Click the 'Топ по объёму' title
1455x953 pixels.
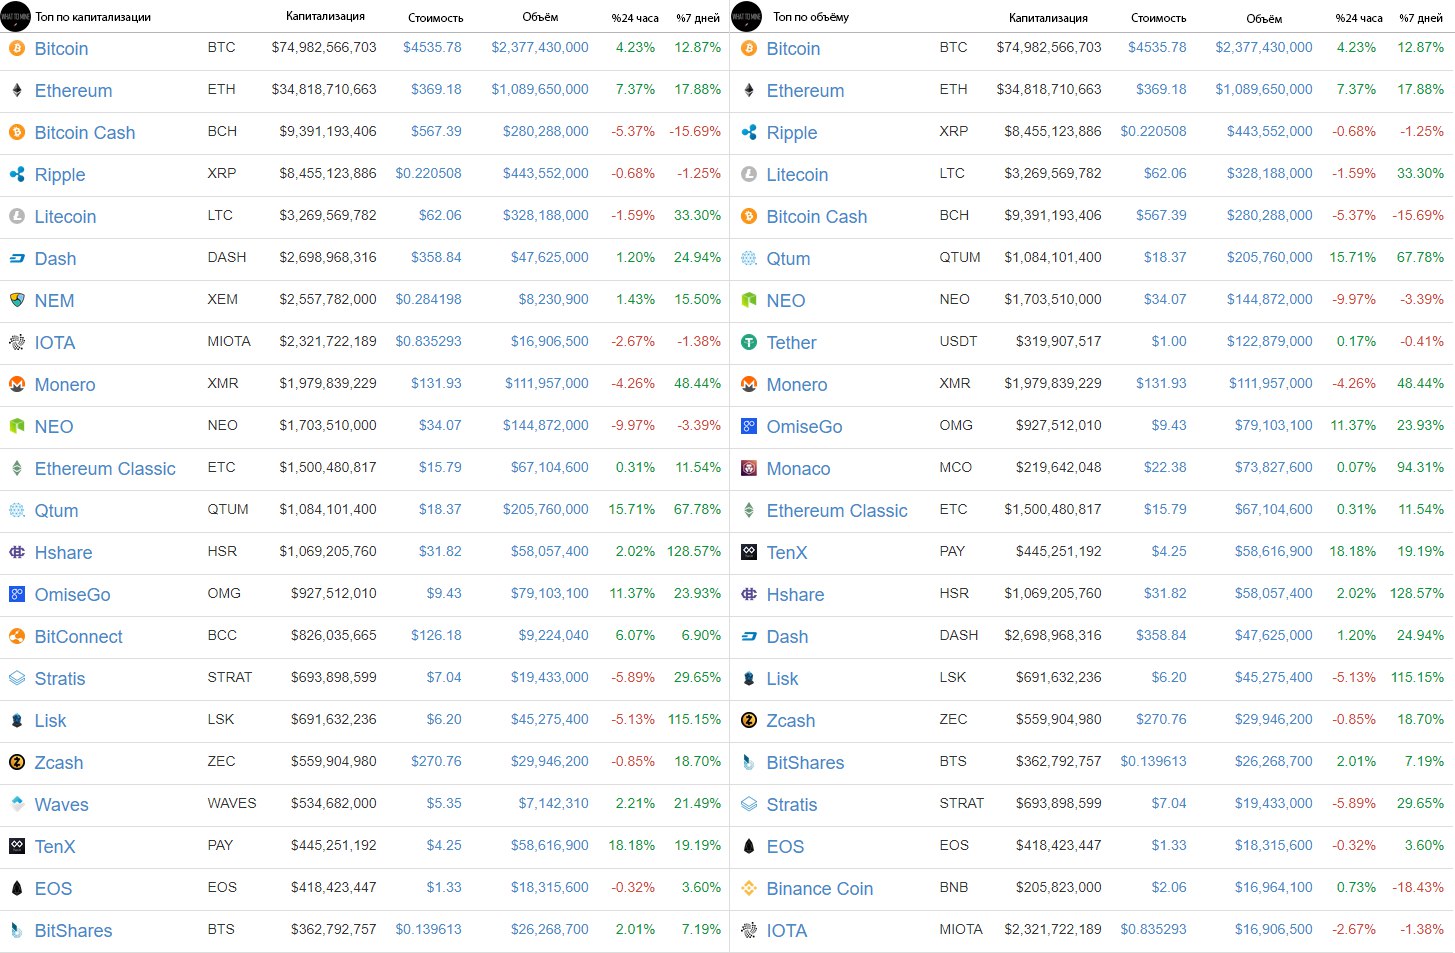pos(811,17)
